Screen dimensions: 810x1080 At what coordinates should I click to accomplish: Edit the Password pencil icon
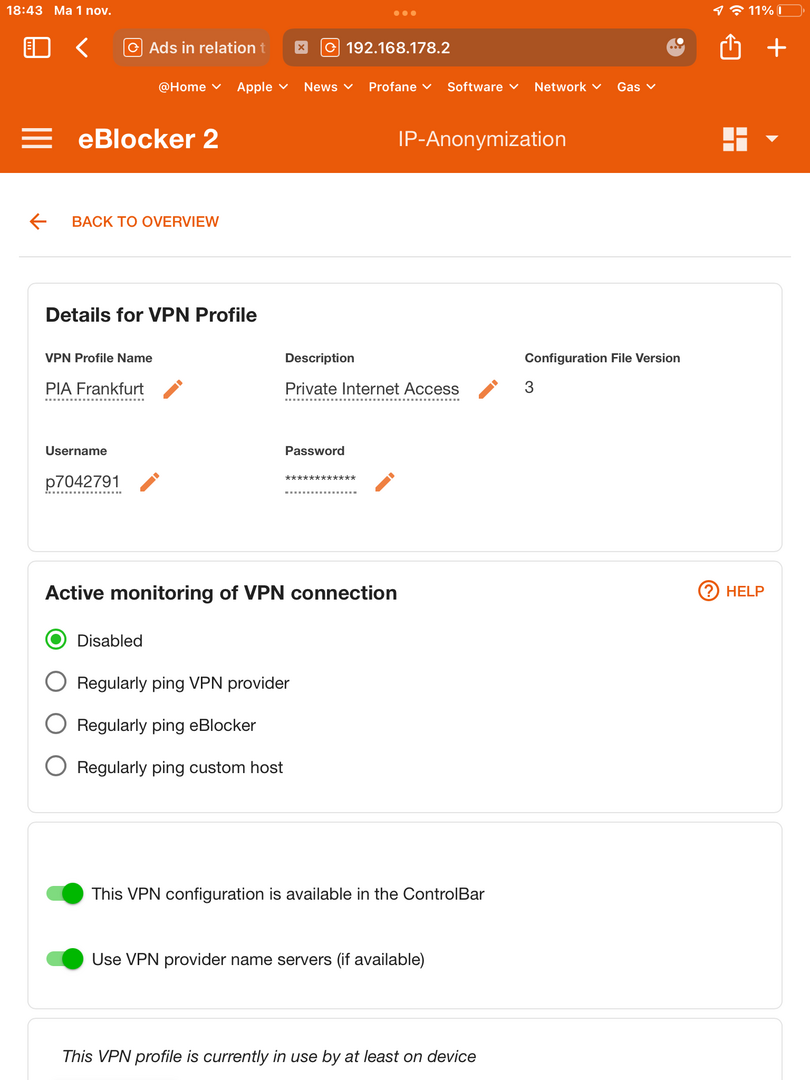(385, 482)
